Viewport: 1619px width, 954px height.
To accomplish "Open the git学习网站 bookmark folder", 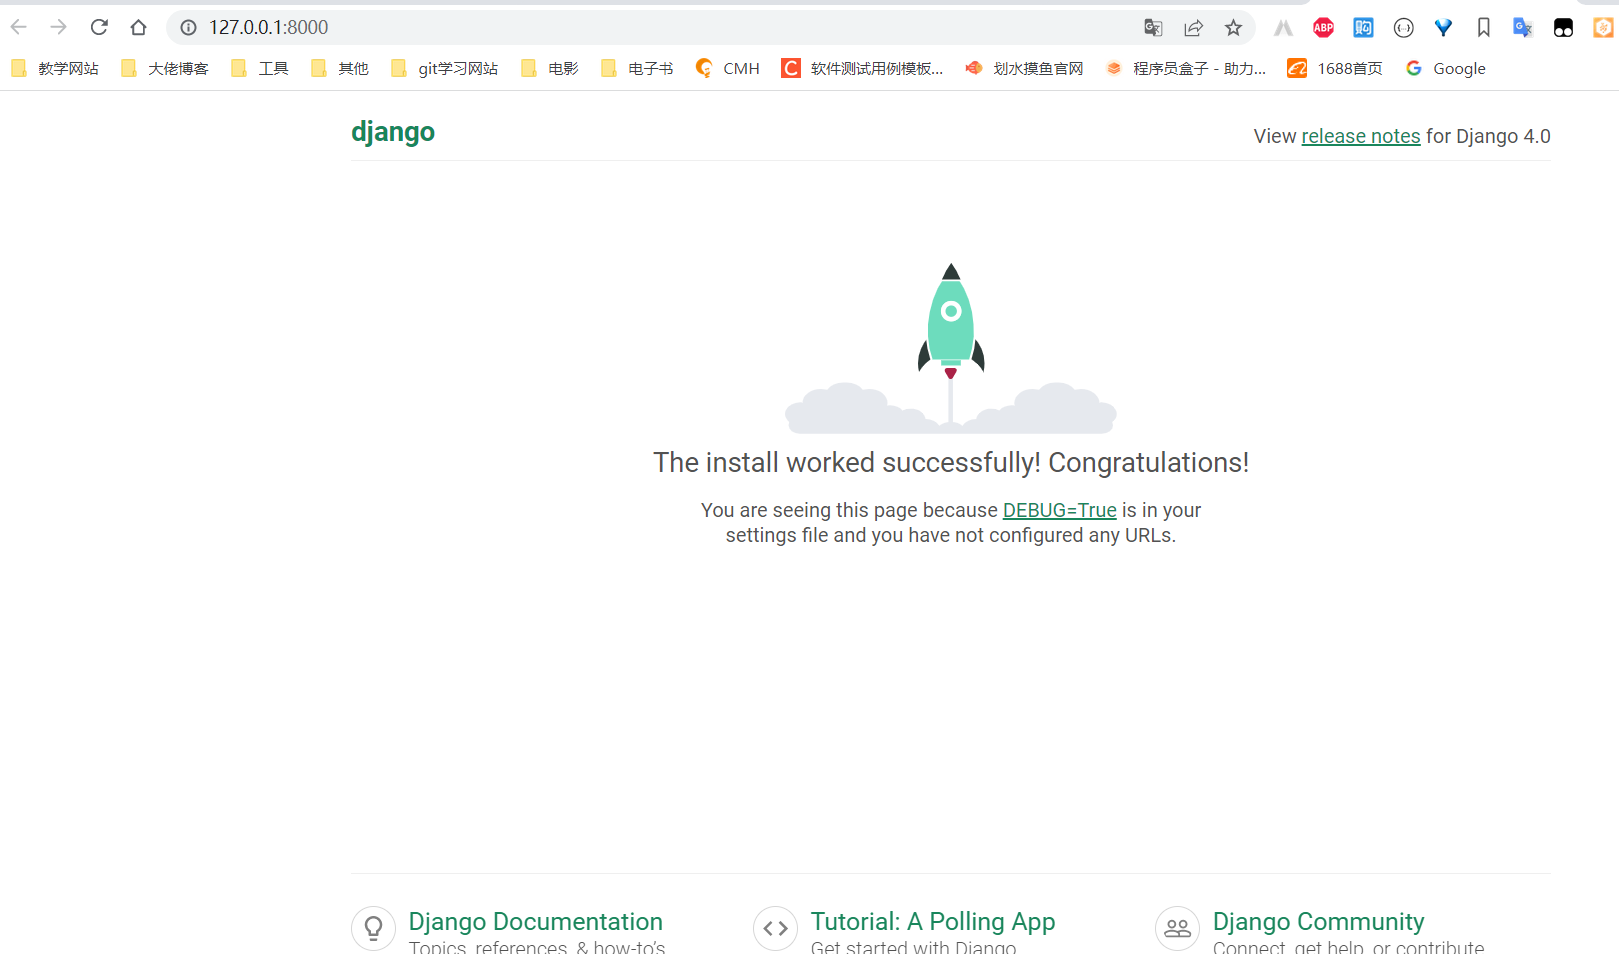I will 445,68.
